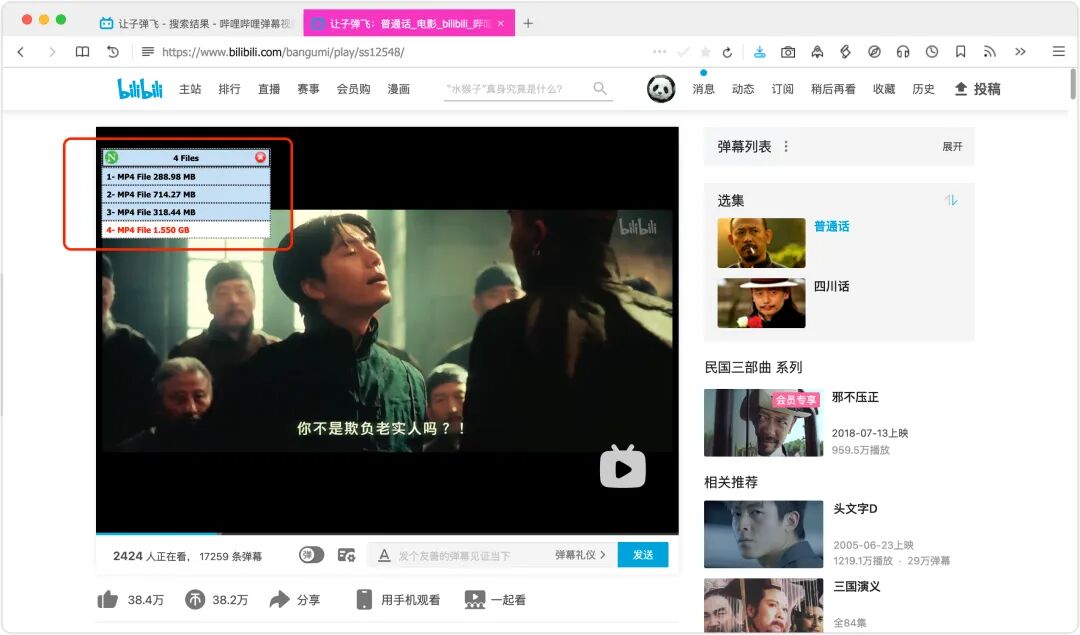Viewport: 1080px width, 635px height.
Task: Click the undo closed tab icon
Action: click(113, 52)
